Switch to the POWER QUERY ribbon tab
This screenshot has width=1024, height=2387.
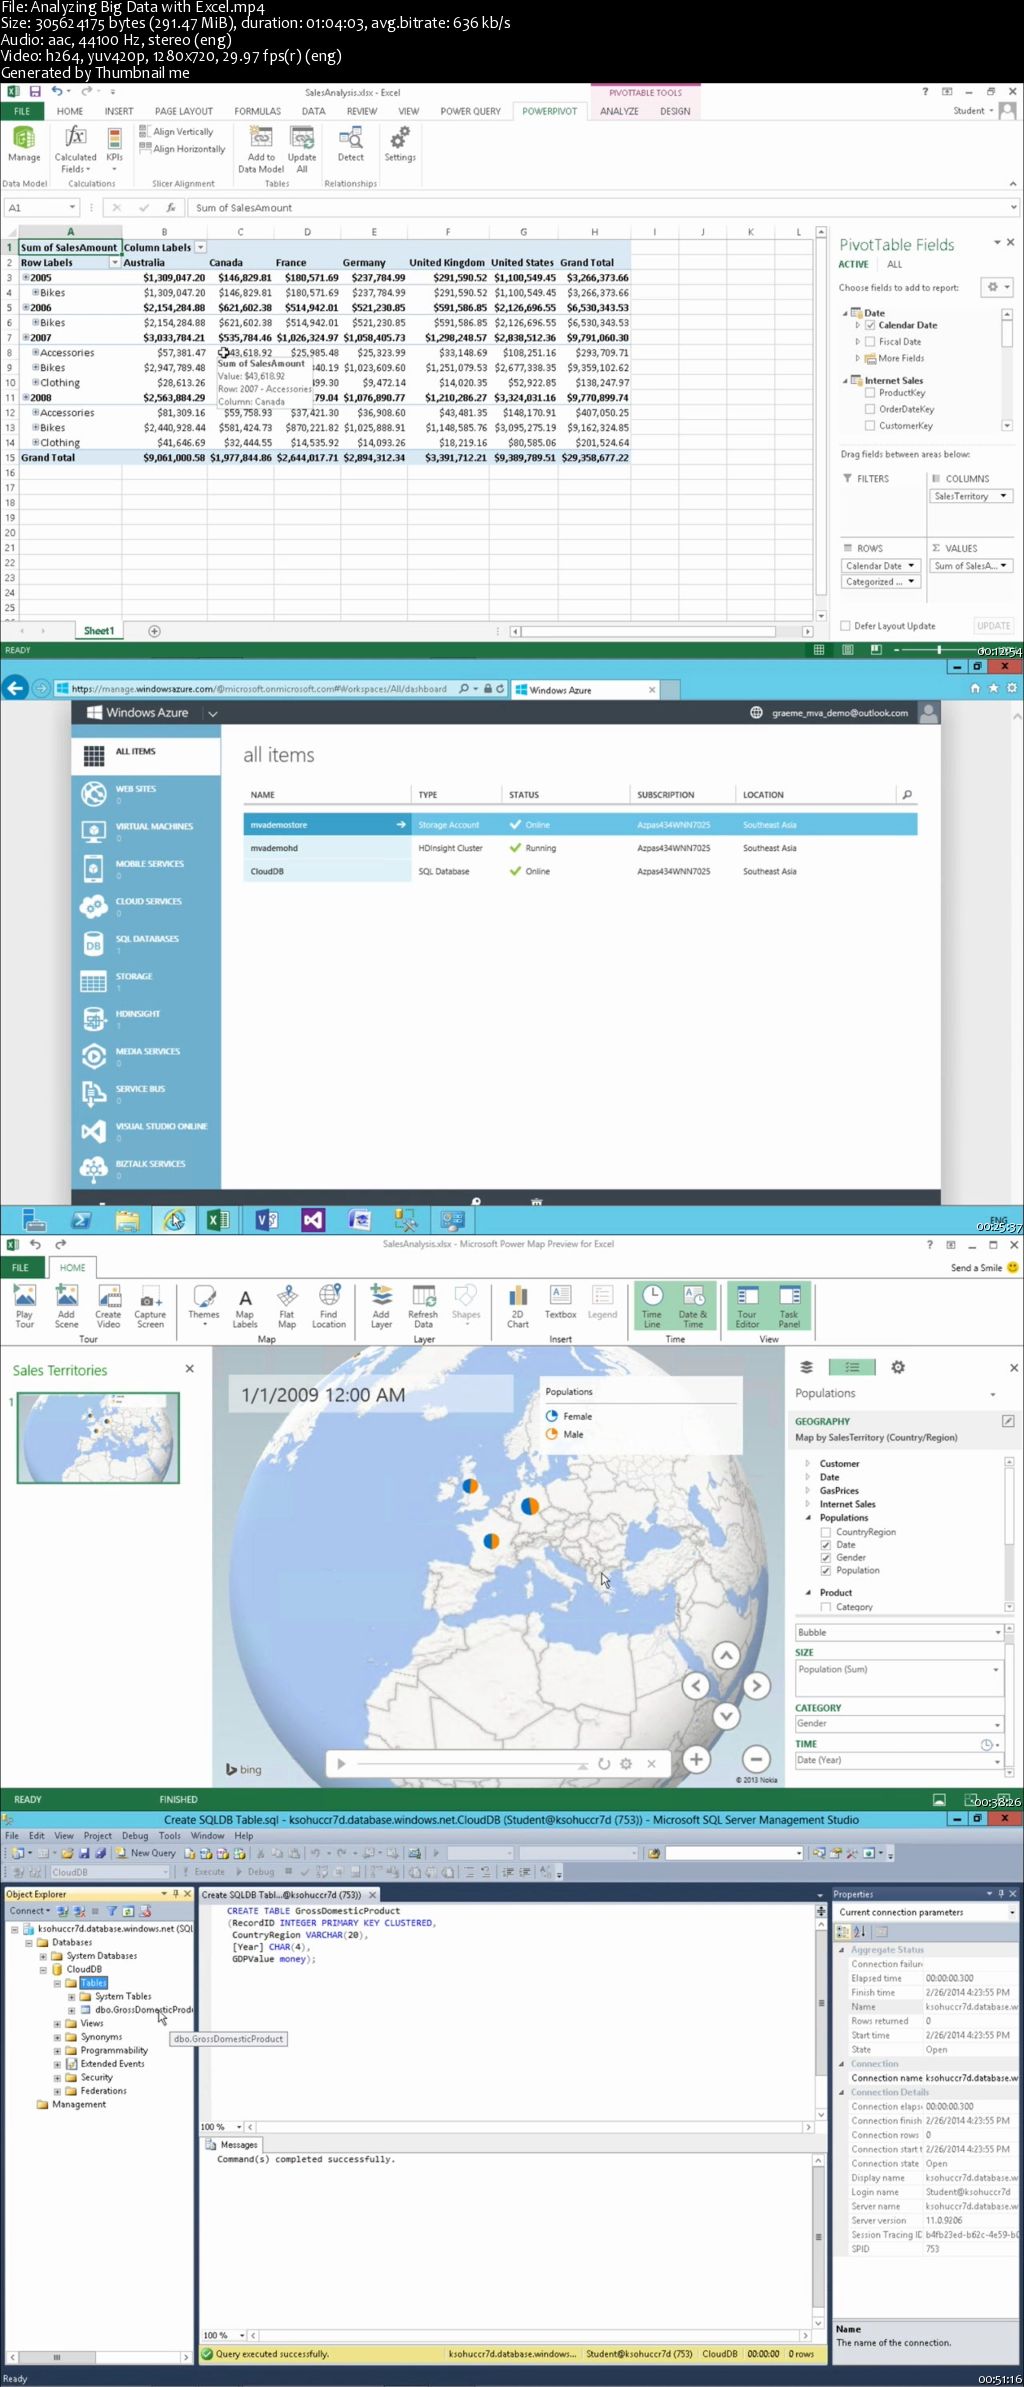coord(470,111)
